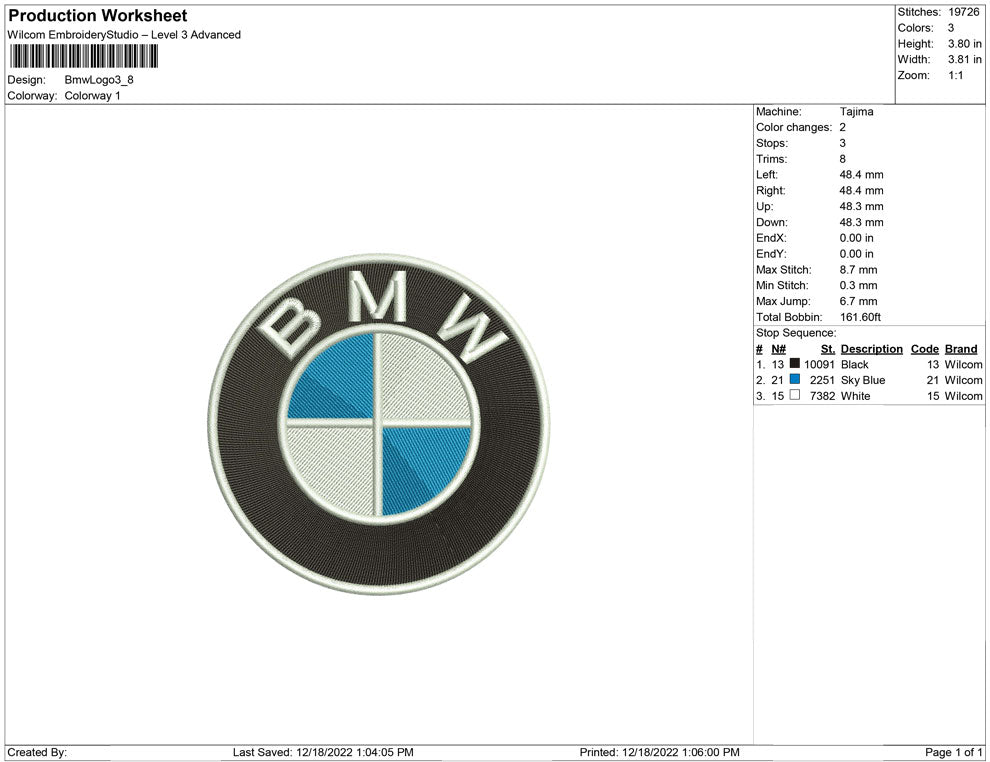Click the Brand column header
The image size is (990, 762).
960,349
